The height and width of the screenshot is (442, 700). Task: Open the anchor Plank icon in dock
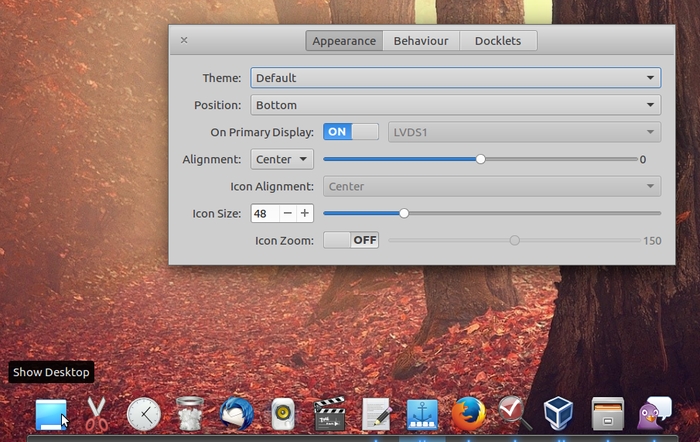point(422,413)
